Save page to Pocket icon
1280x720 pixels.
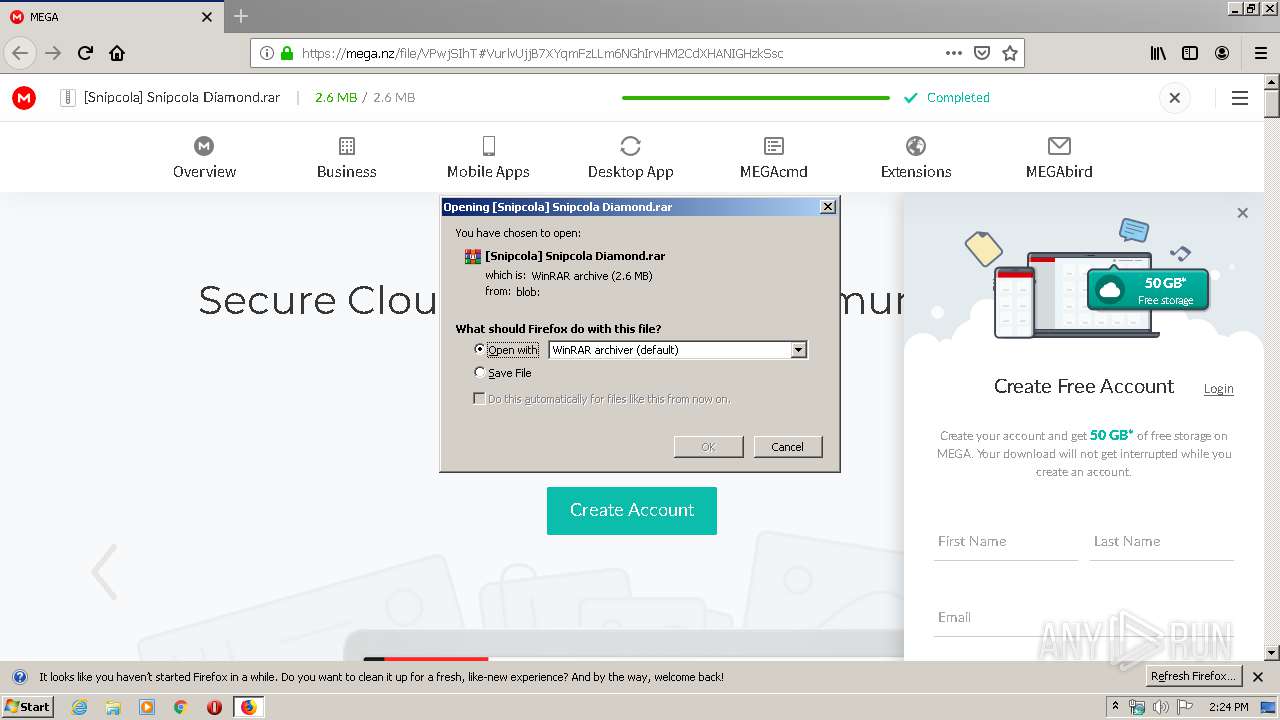point(982,53)
